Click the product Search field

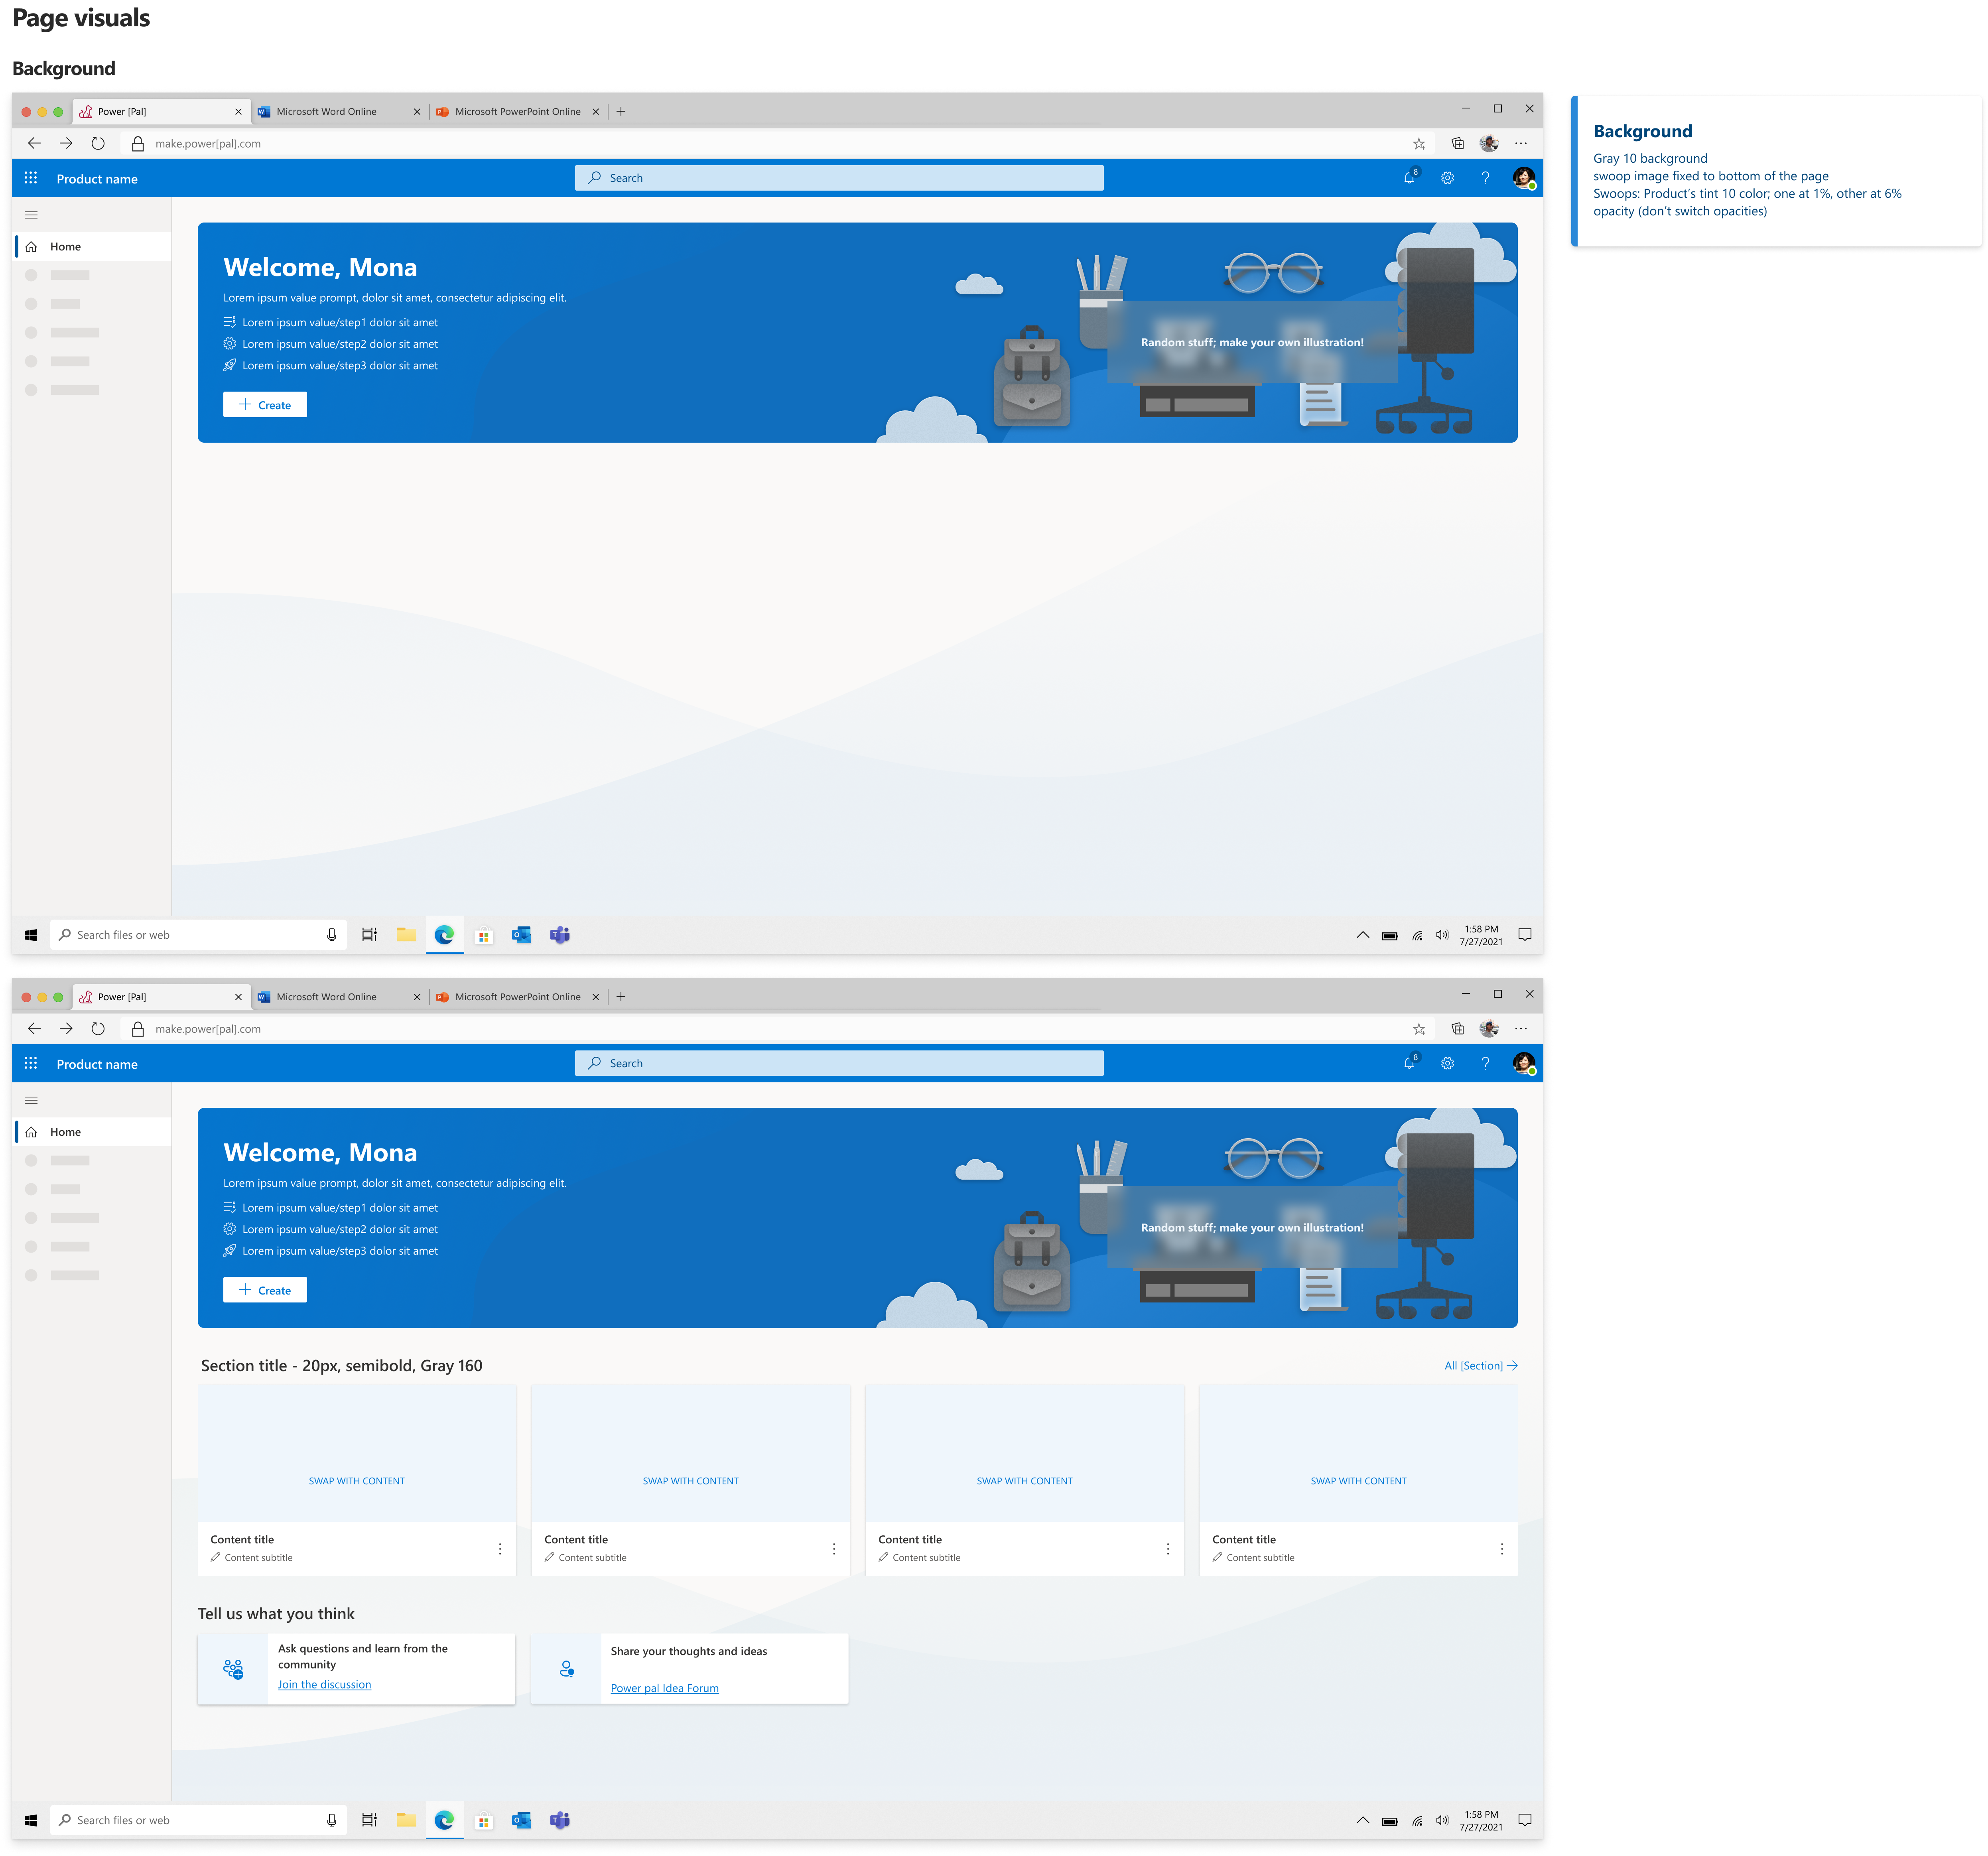pos(839,178)
